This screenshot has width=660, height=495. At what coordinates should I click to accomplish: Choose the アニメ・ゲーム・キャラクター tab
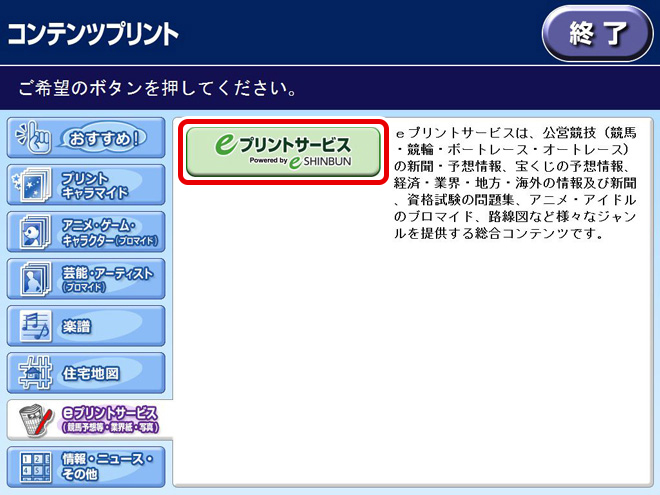86,232
